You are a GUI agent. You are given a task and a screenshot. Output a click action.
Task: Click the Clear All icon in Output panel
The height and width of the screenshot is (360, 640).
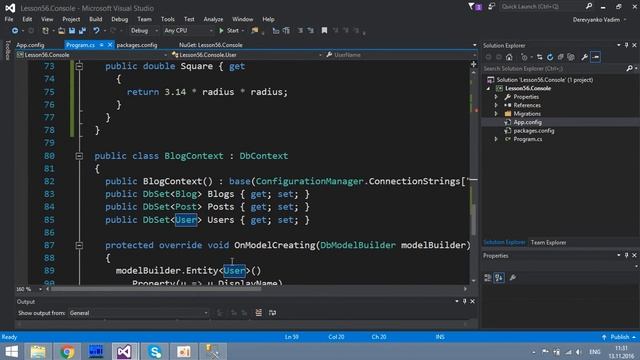point(258,313)
